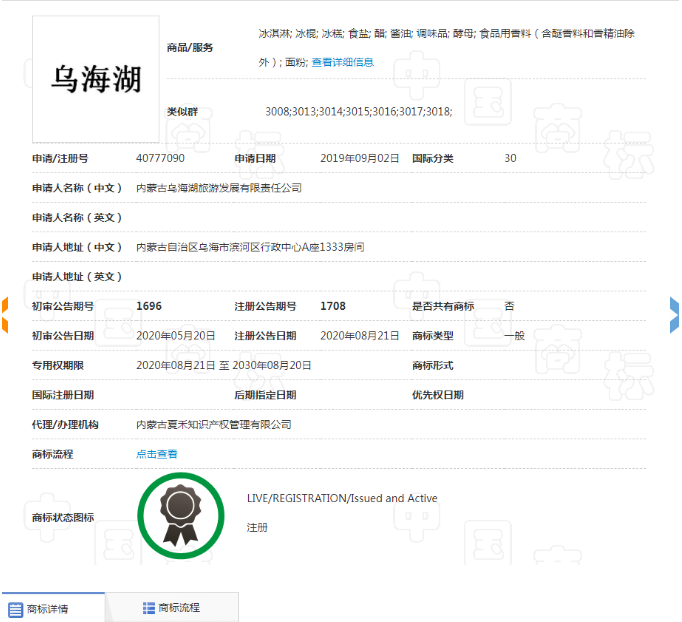Click the LIVE/REGISTRATION/Issued and Active status text
682x622 pixels.
coord(341,498)
